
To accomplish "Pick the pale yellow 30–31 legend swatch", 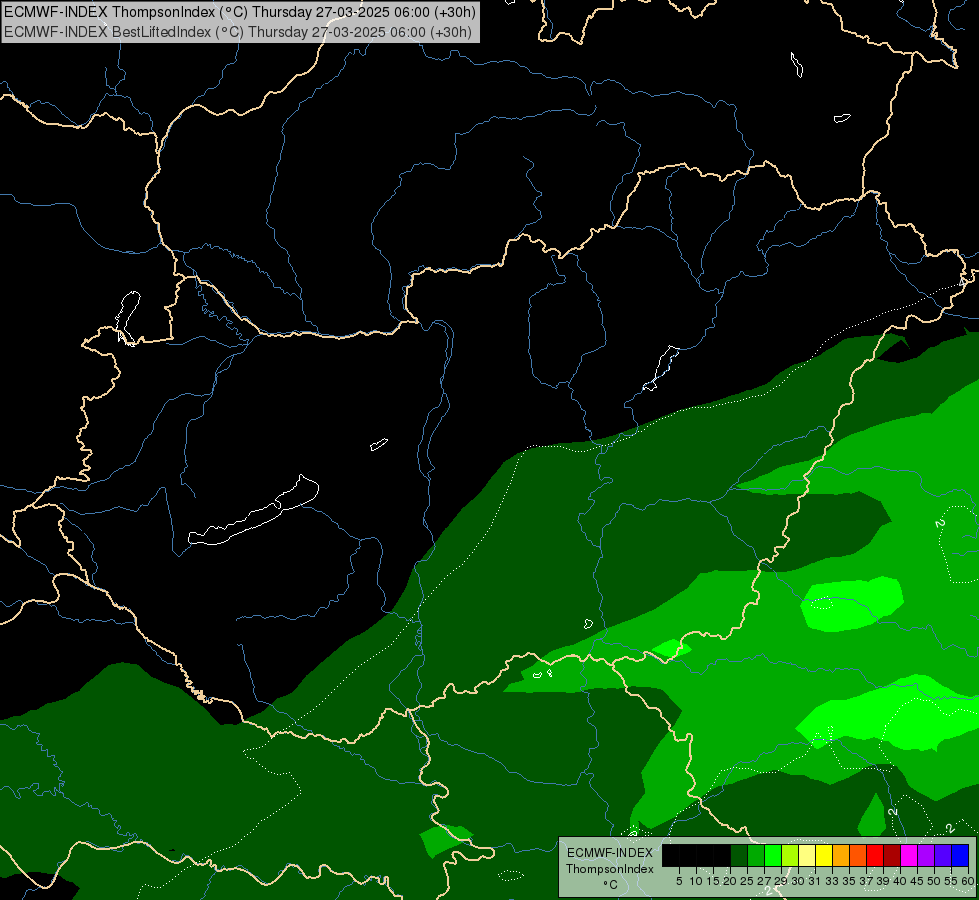I will click(807, 855).
